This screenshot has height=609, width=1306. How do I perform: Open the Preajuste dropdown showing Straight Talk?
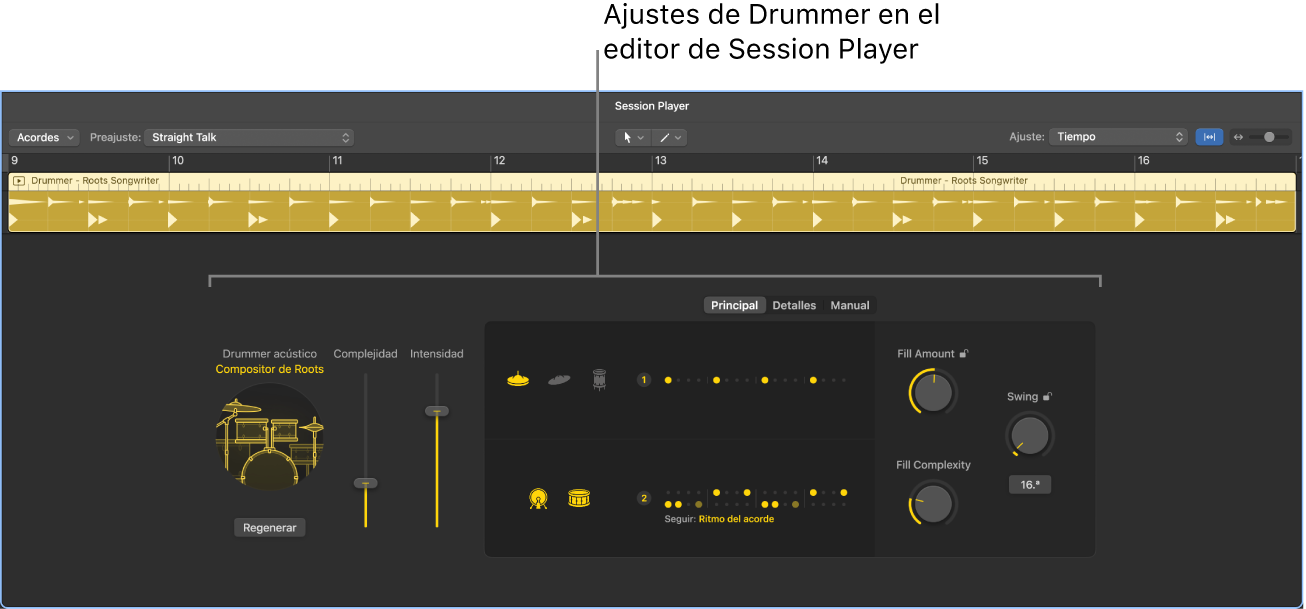(x=248, y=137)
